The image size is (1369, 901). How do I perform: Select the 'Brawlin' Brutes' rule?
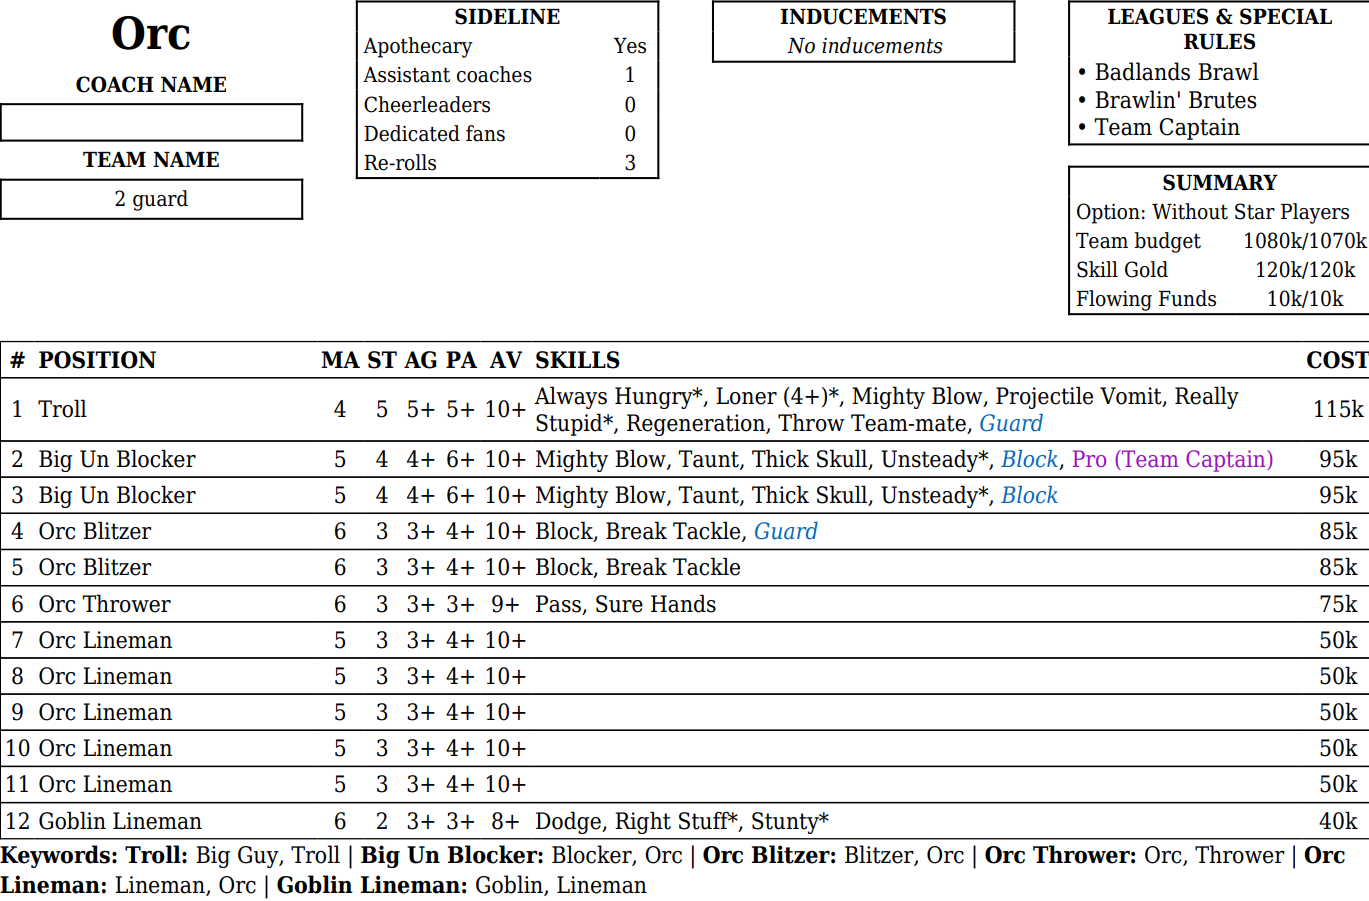point(1175,100)
